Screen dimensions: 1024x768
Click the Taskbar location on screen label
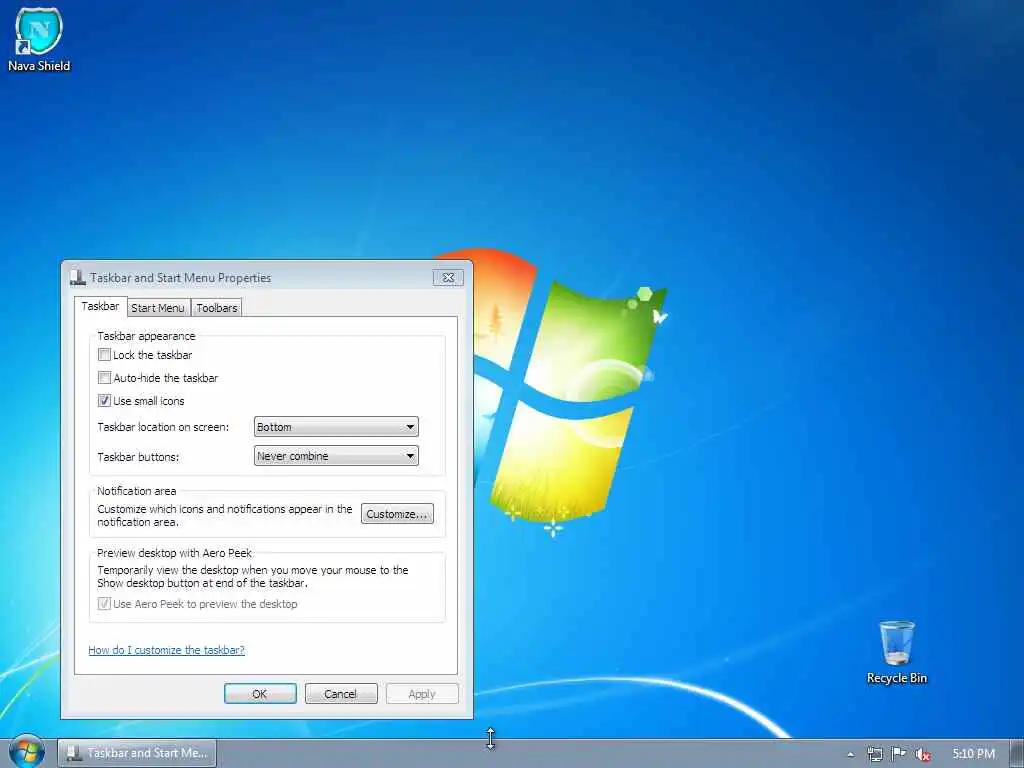[x=163, y=427]
